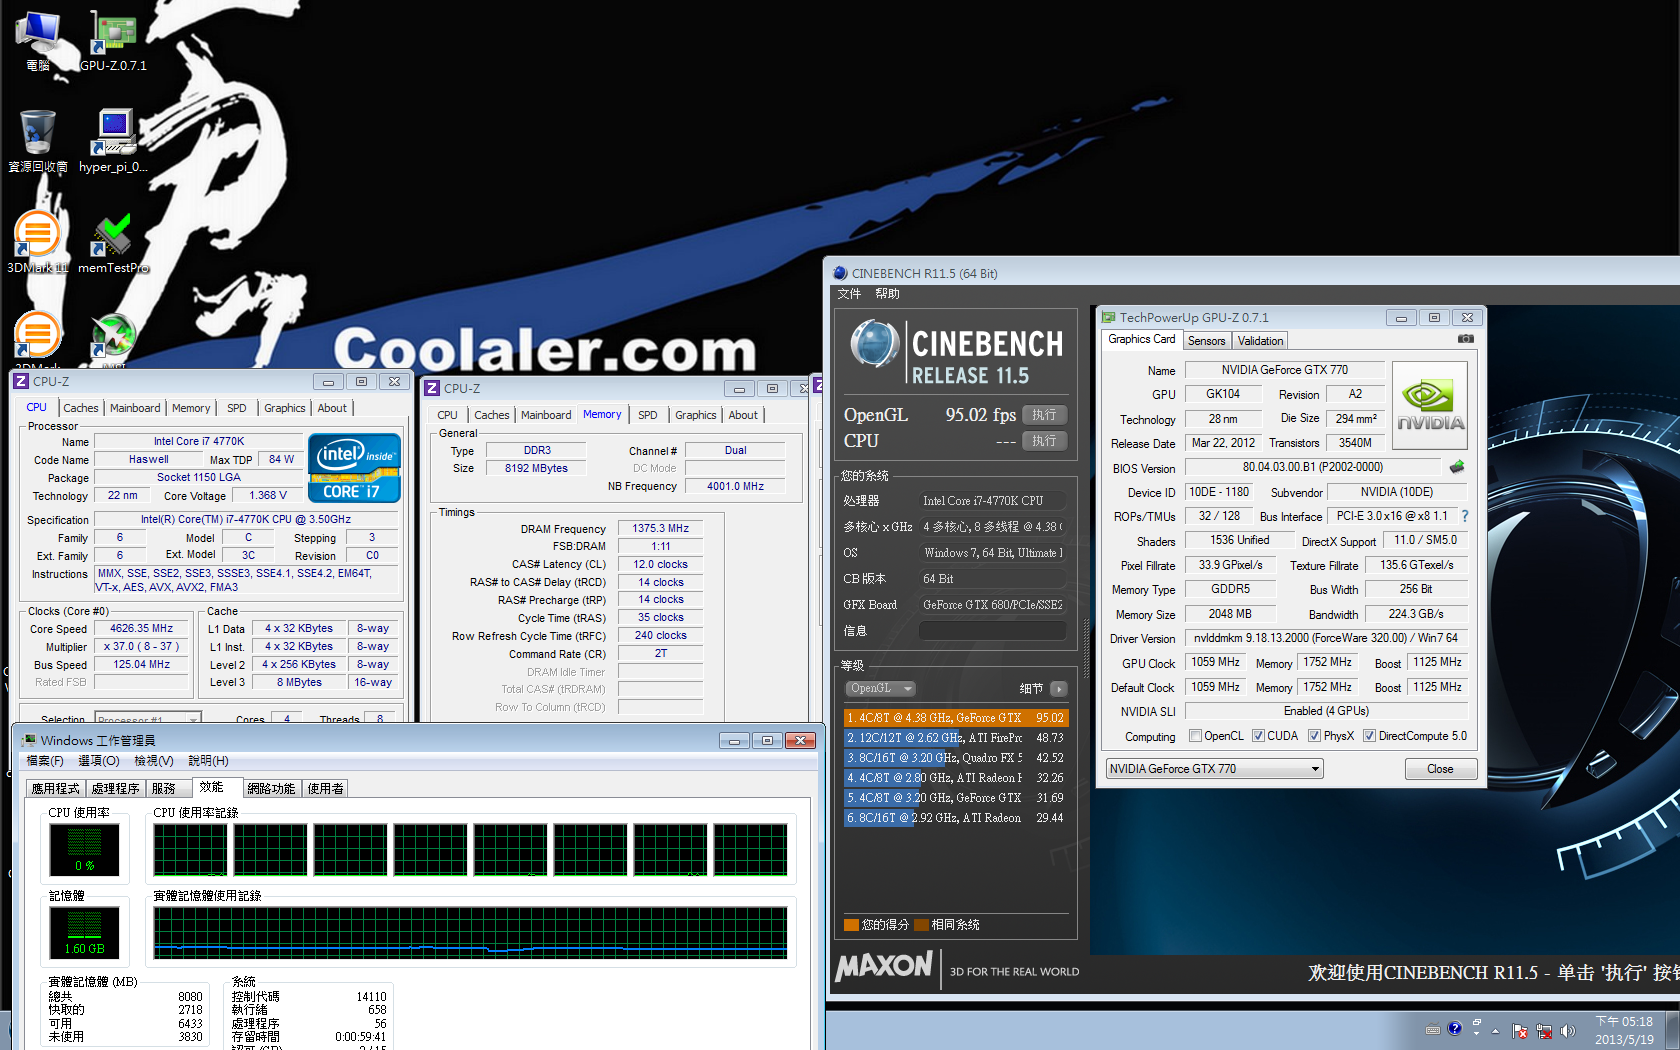
Task: Click the Intel Core i7 logo in CPU-Z
Action: pos(355,467)
